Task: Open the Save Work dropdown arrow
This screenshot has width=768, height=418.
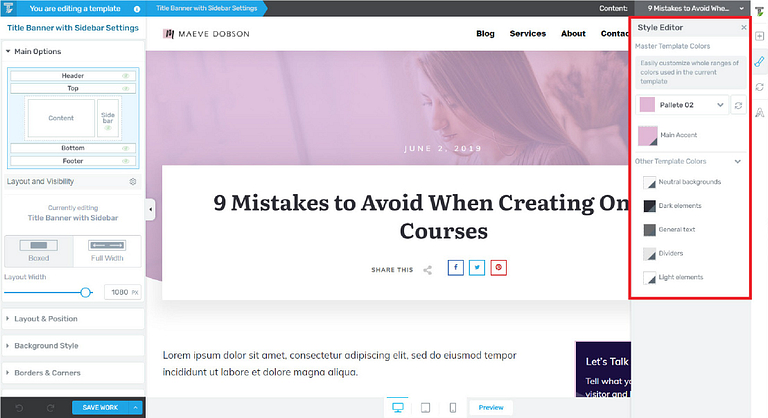Action: click(135, 407)
